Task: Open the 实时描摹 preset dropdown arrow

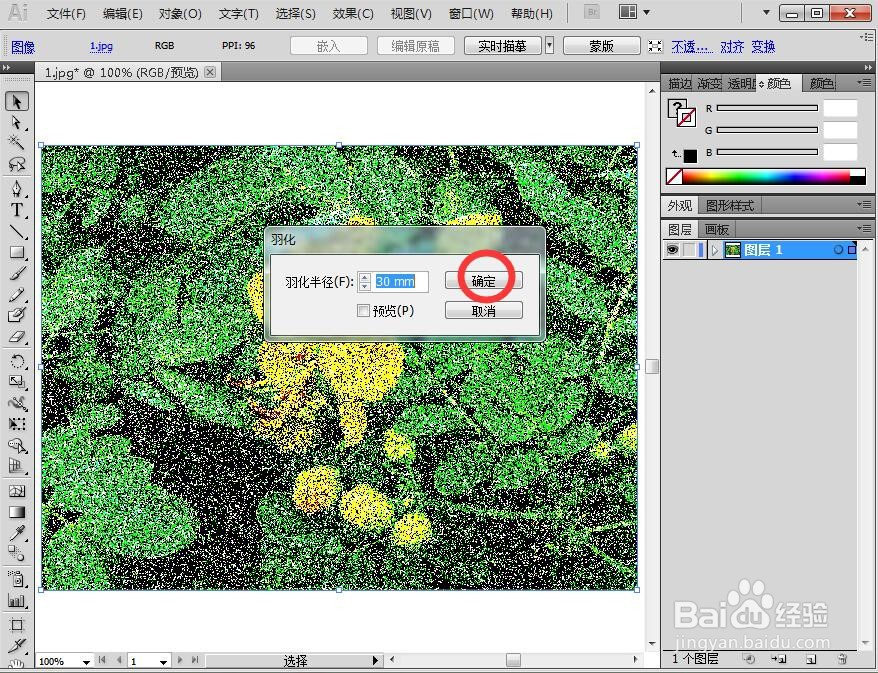Action: 550,45
